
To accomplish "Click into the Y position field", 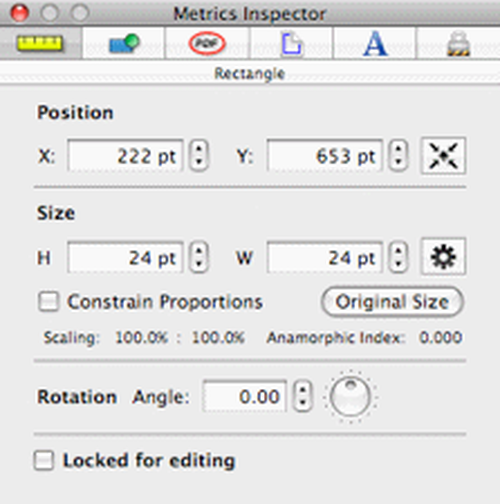I will (325, 156).
